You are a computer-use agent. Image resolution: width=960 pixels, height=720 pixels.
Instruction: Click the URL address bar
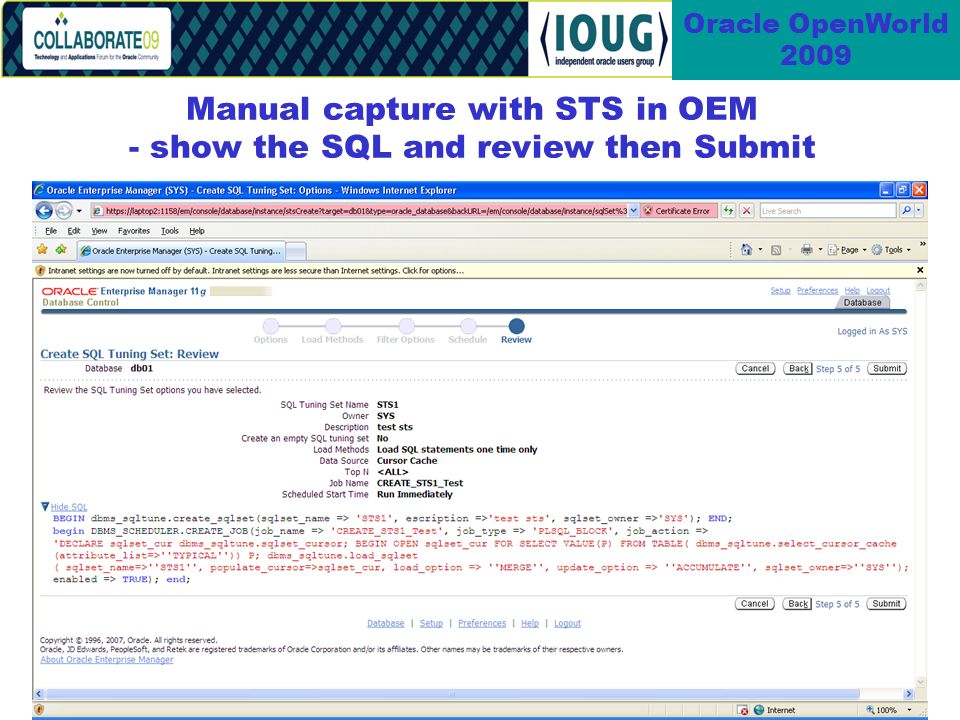pyautogui.click(x=366, y=211)
